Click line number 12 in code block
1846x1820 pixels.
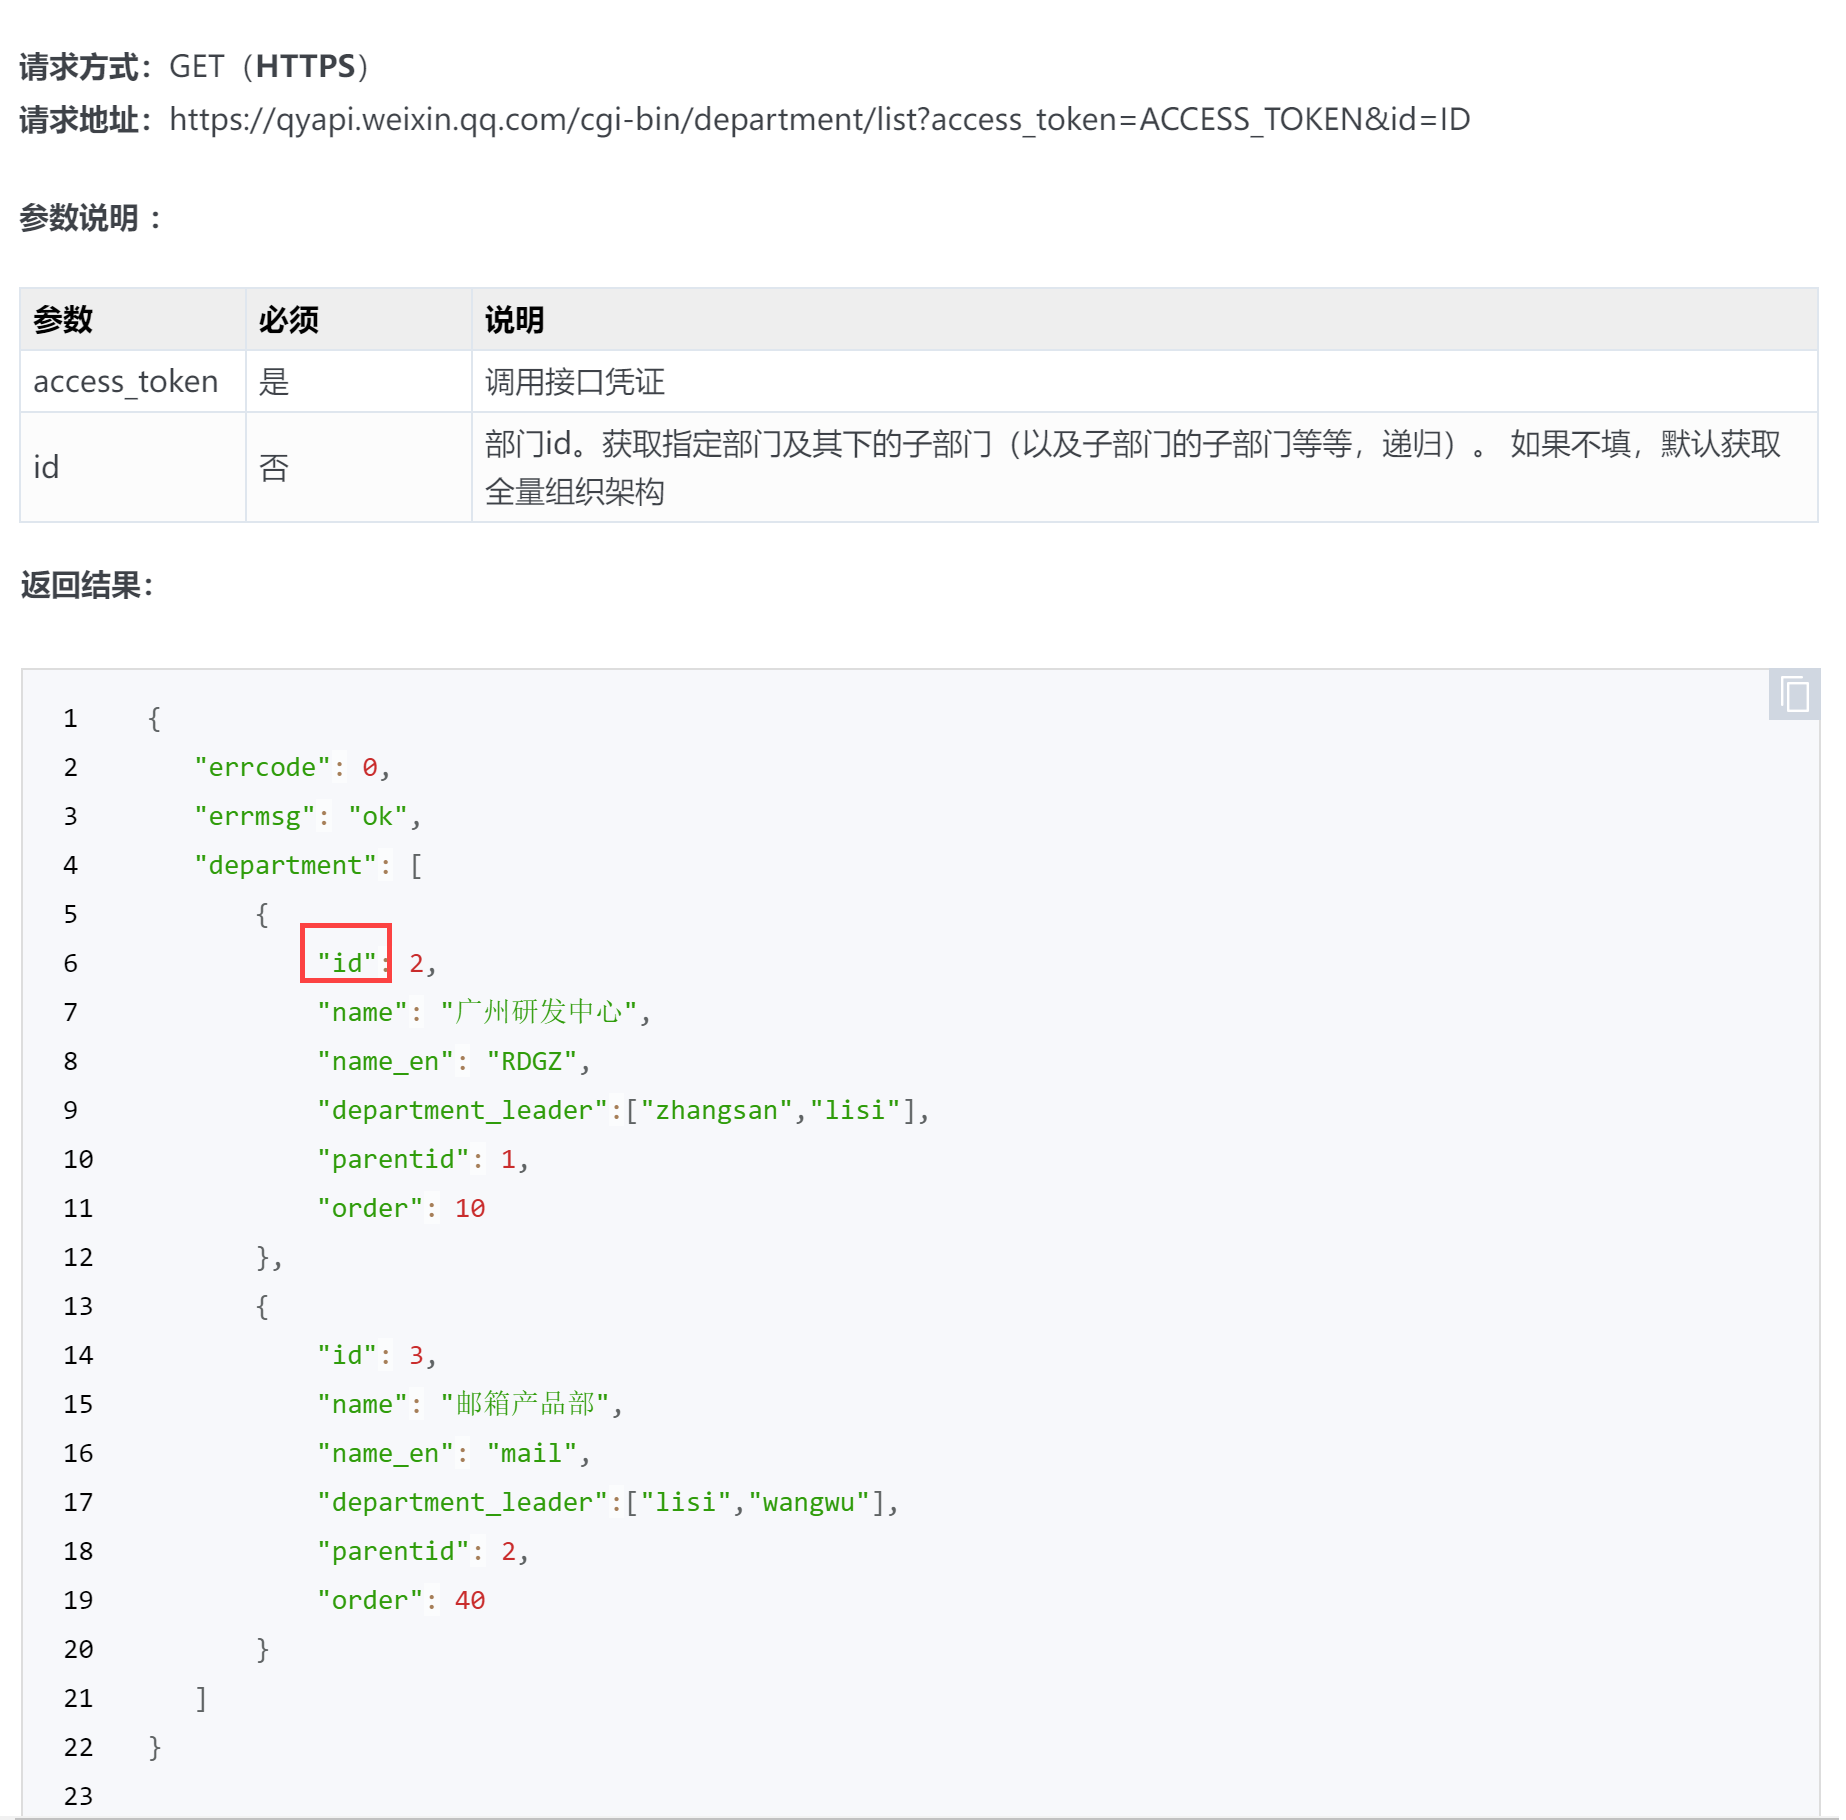78,1257
